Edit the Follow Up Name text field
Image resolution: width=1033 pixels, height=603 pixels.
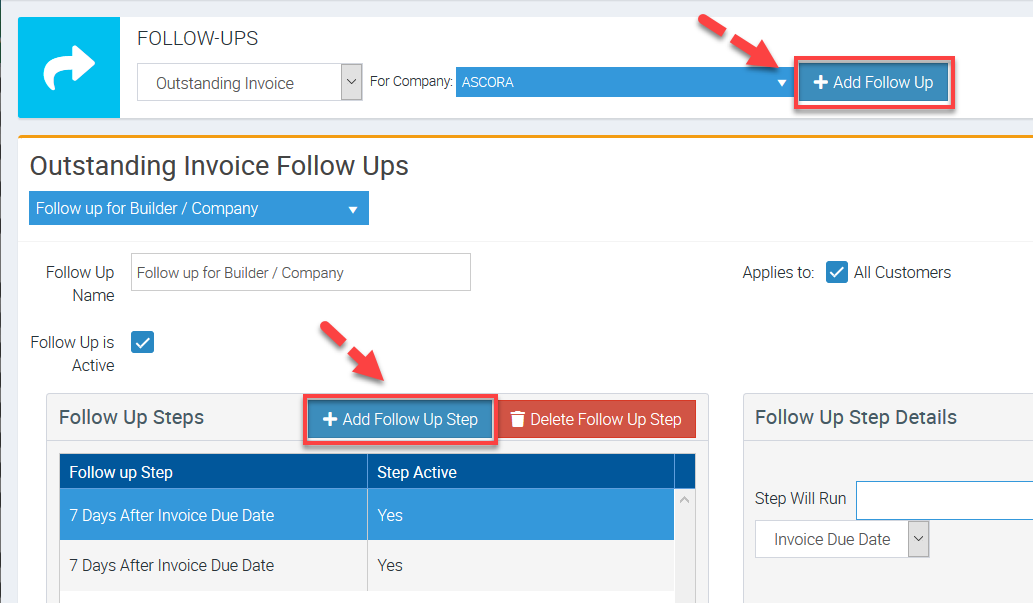coord(300,272)
